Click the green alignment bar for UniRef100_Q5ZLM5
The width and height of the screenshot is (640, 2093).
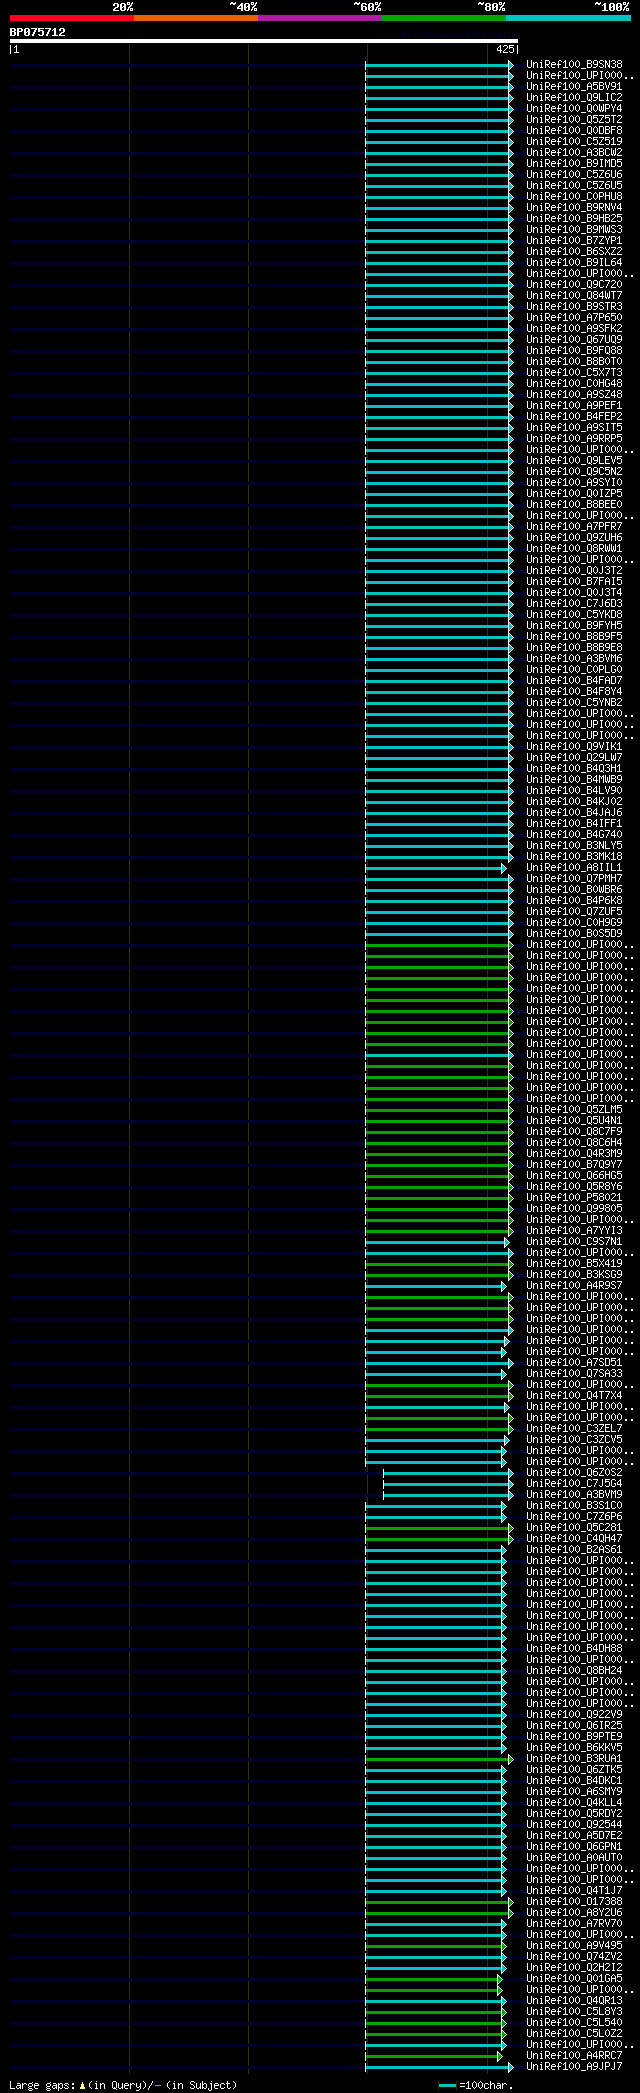pos(439,1111)
